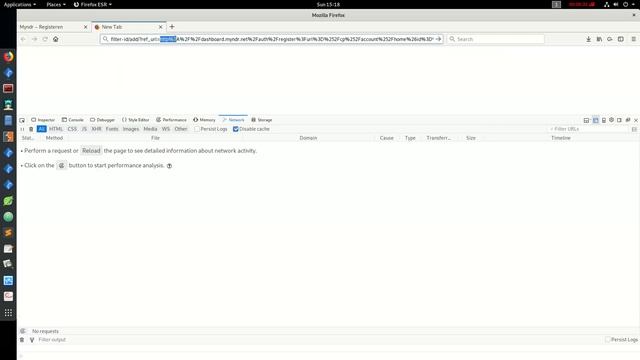The height and width of the screenshot is (360, 640).
Task: Click the split console devtools icon
Action: [x=596, y=120]
